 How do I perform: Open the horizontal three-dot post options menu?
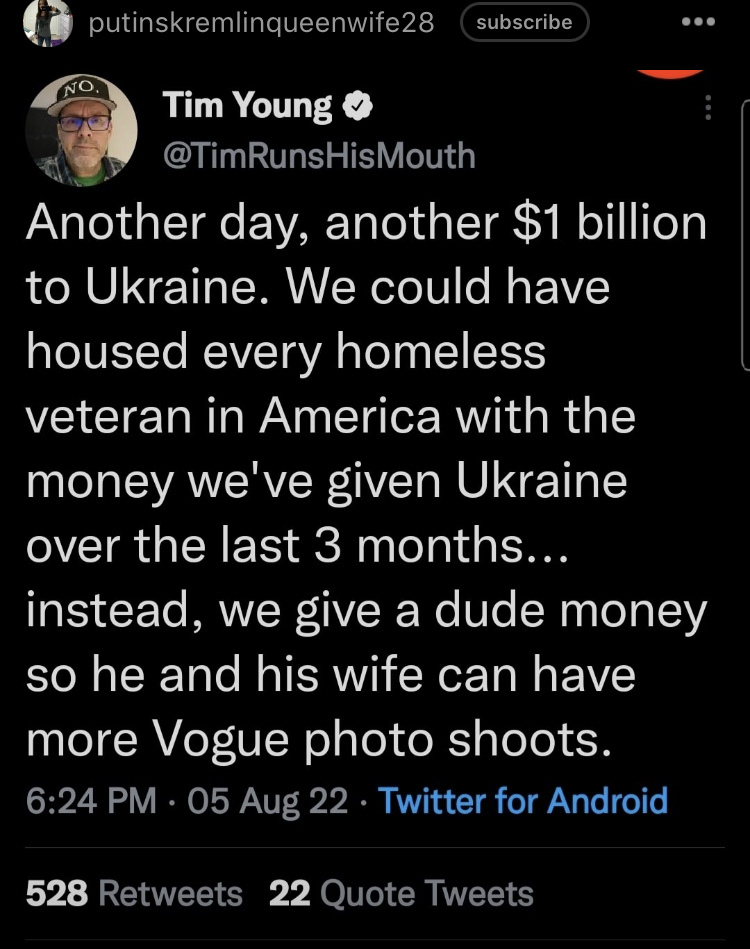point(699,22)
